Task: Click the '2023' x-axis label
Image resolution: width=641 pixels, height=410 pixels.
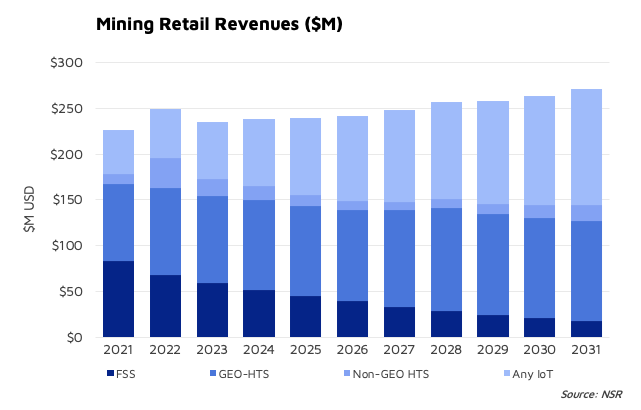Action: click(212, 350)
